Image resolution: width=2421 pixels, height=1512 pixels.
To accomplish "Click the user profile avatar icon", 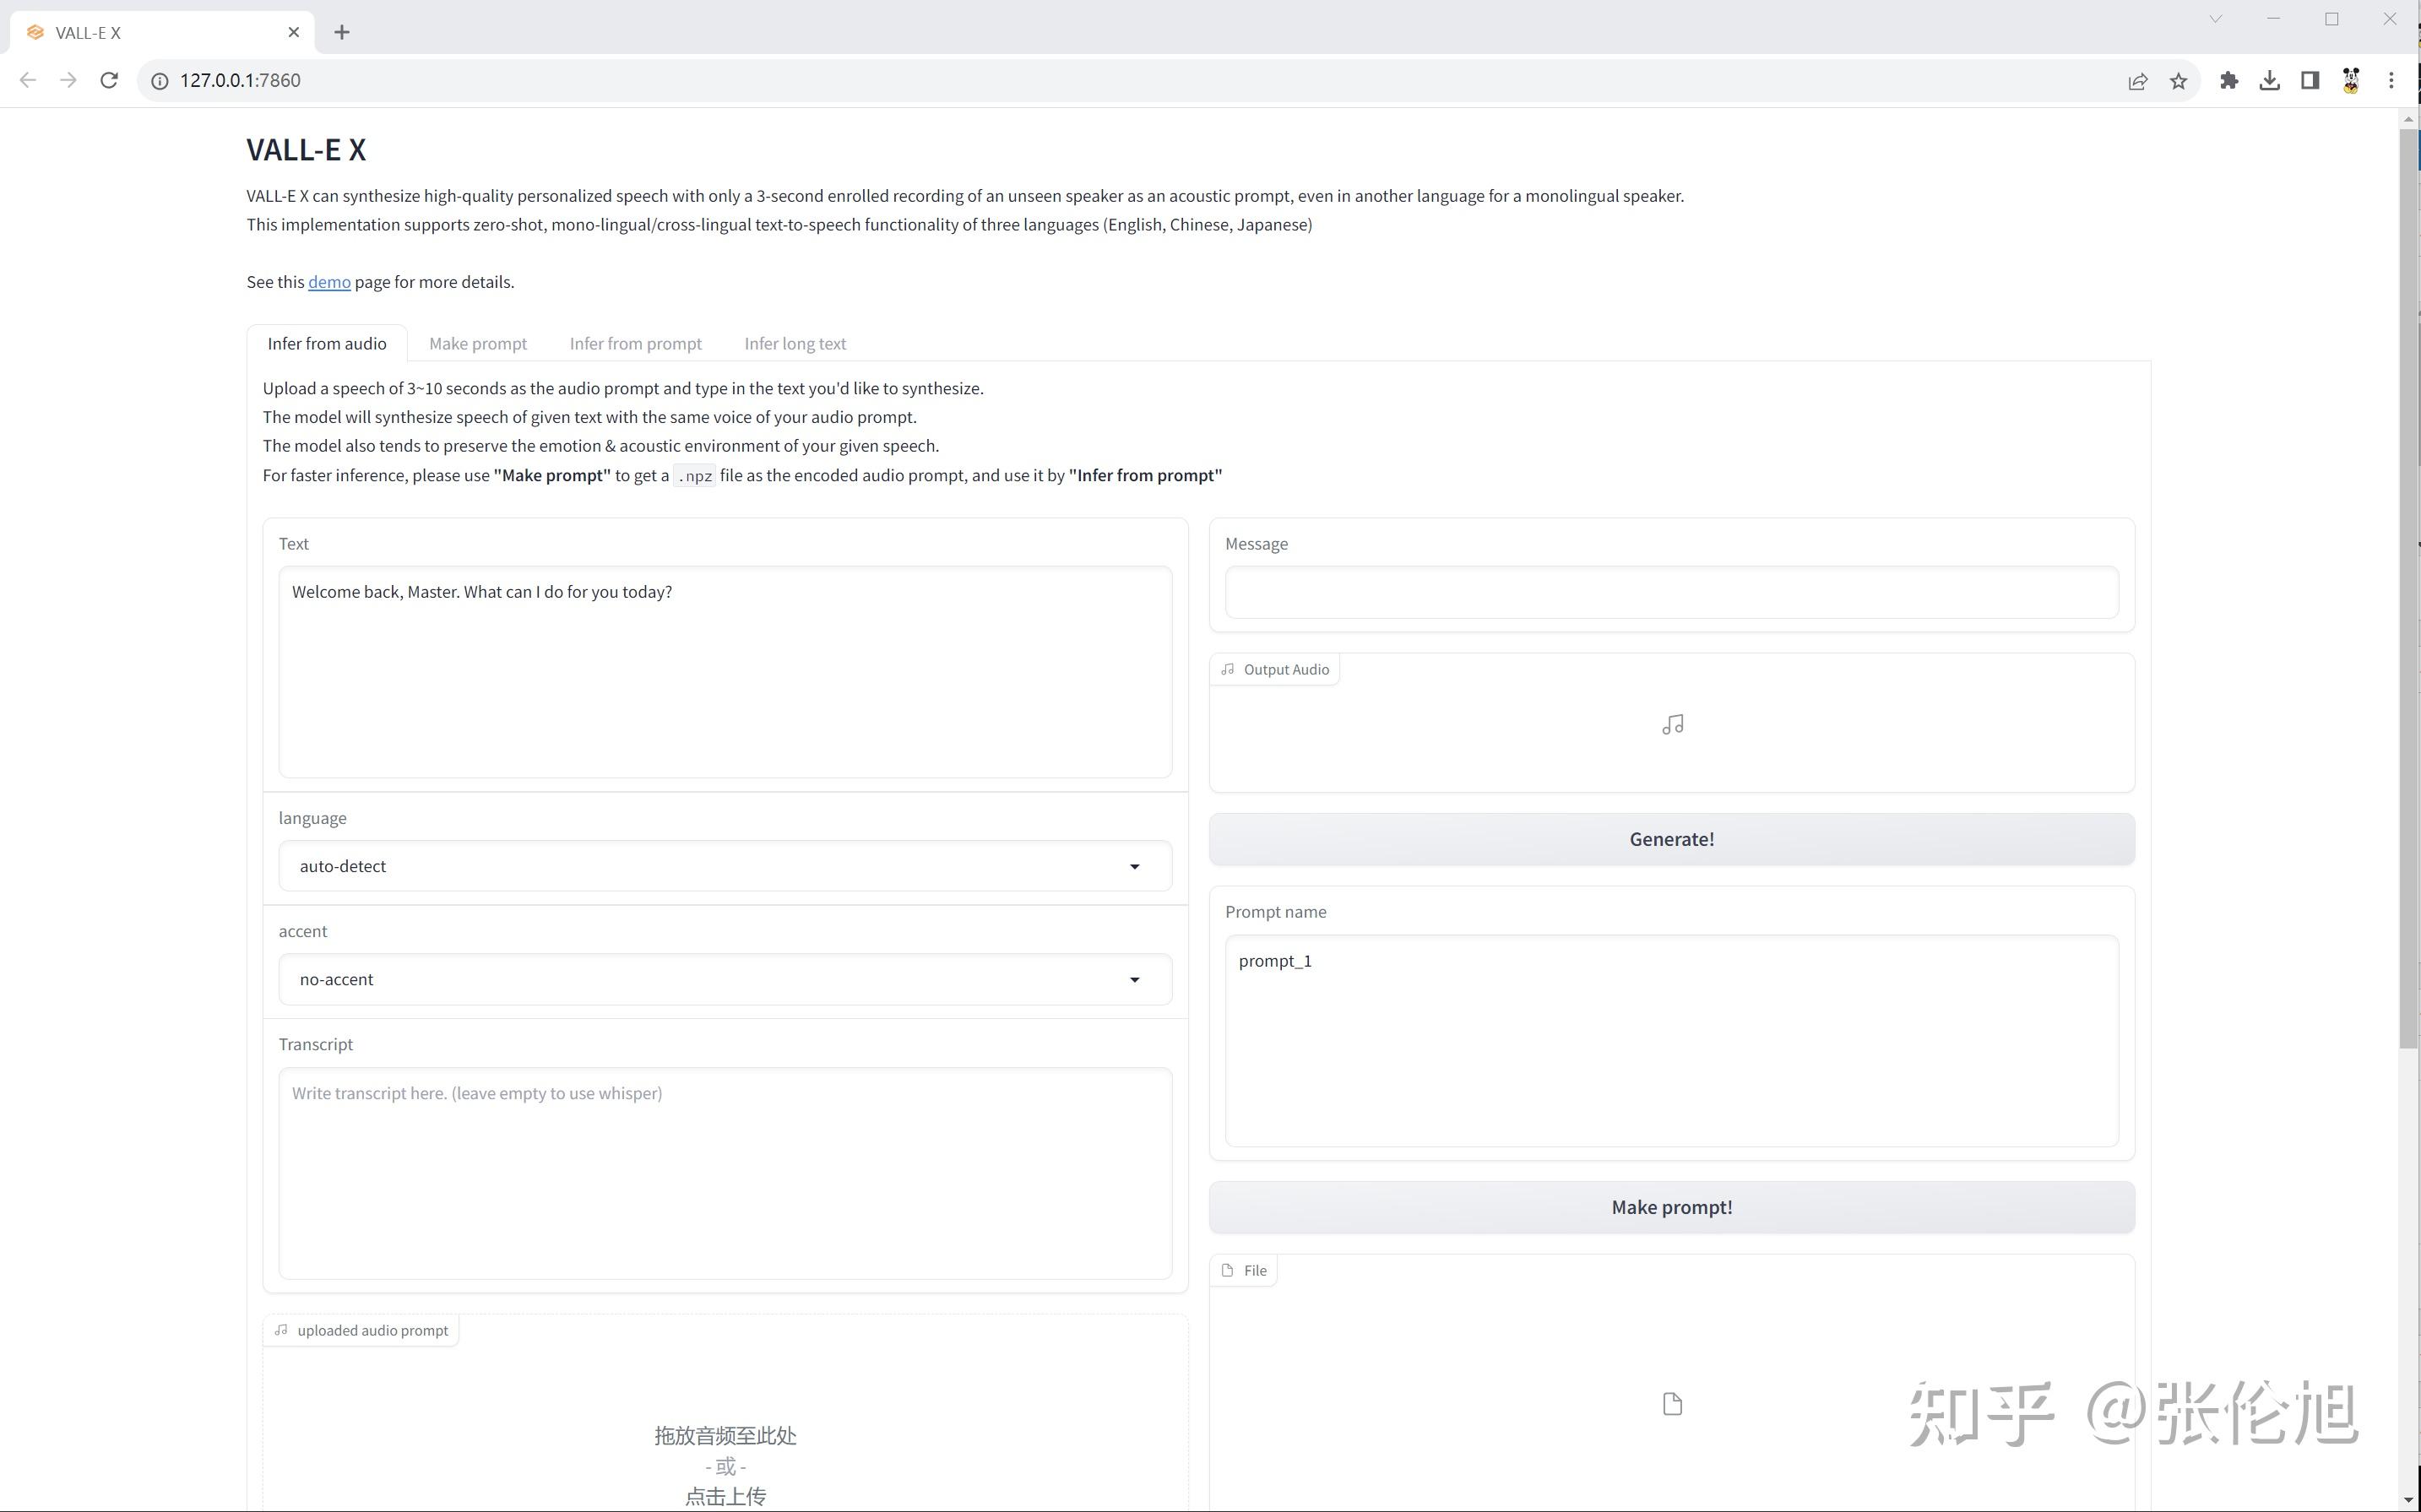I will pyautogui.click(x=2351, y=81).
